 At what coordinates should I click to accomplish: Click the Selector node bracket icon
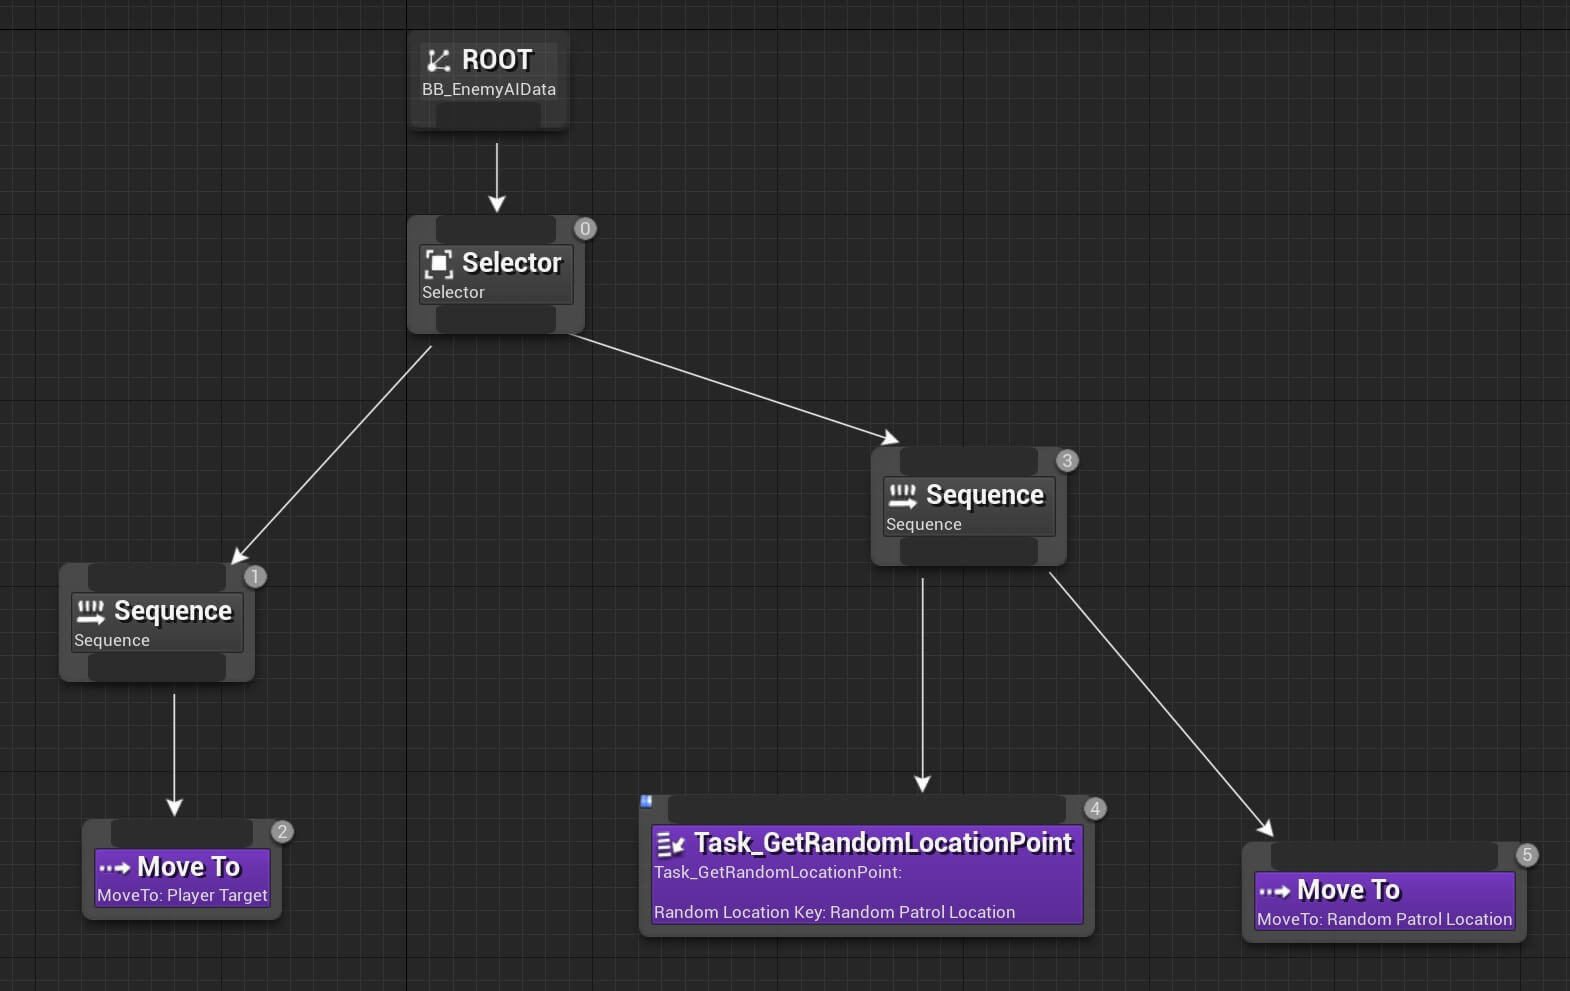coord(438,263)
